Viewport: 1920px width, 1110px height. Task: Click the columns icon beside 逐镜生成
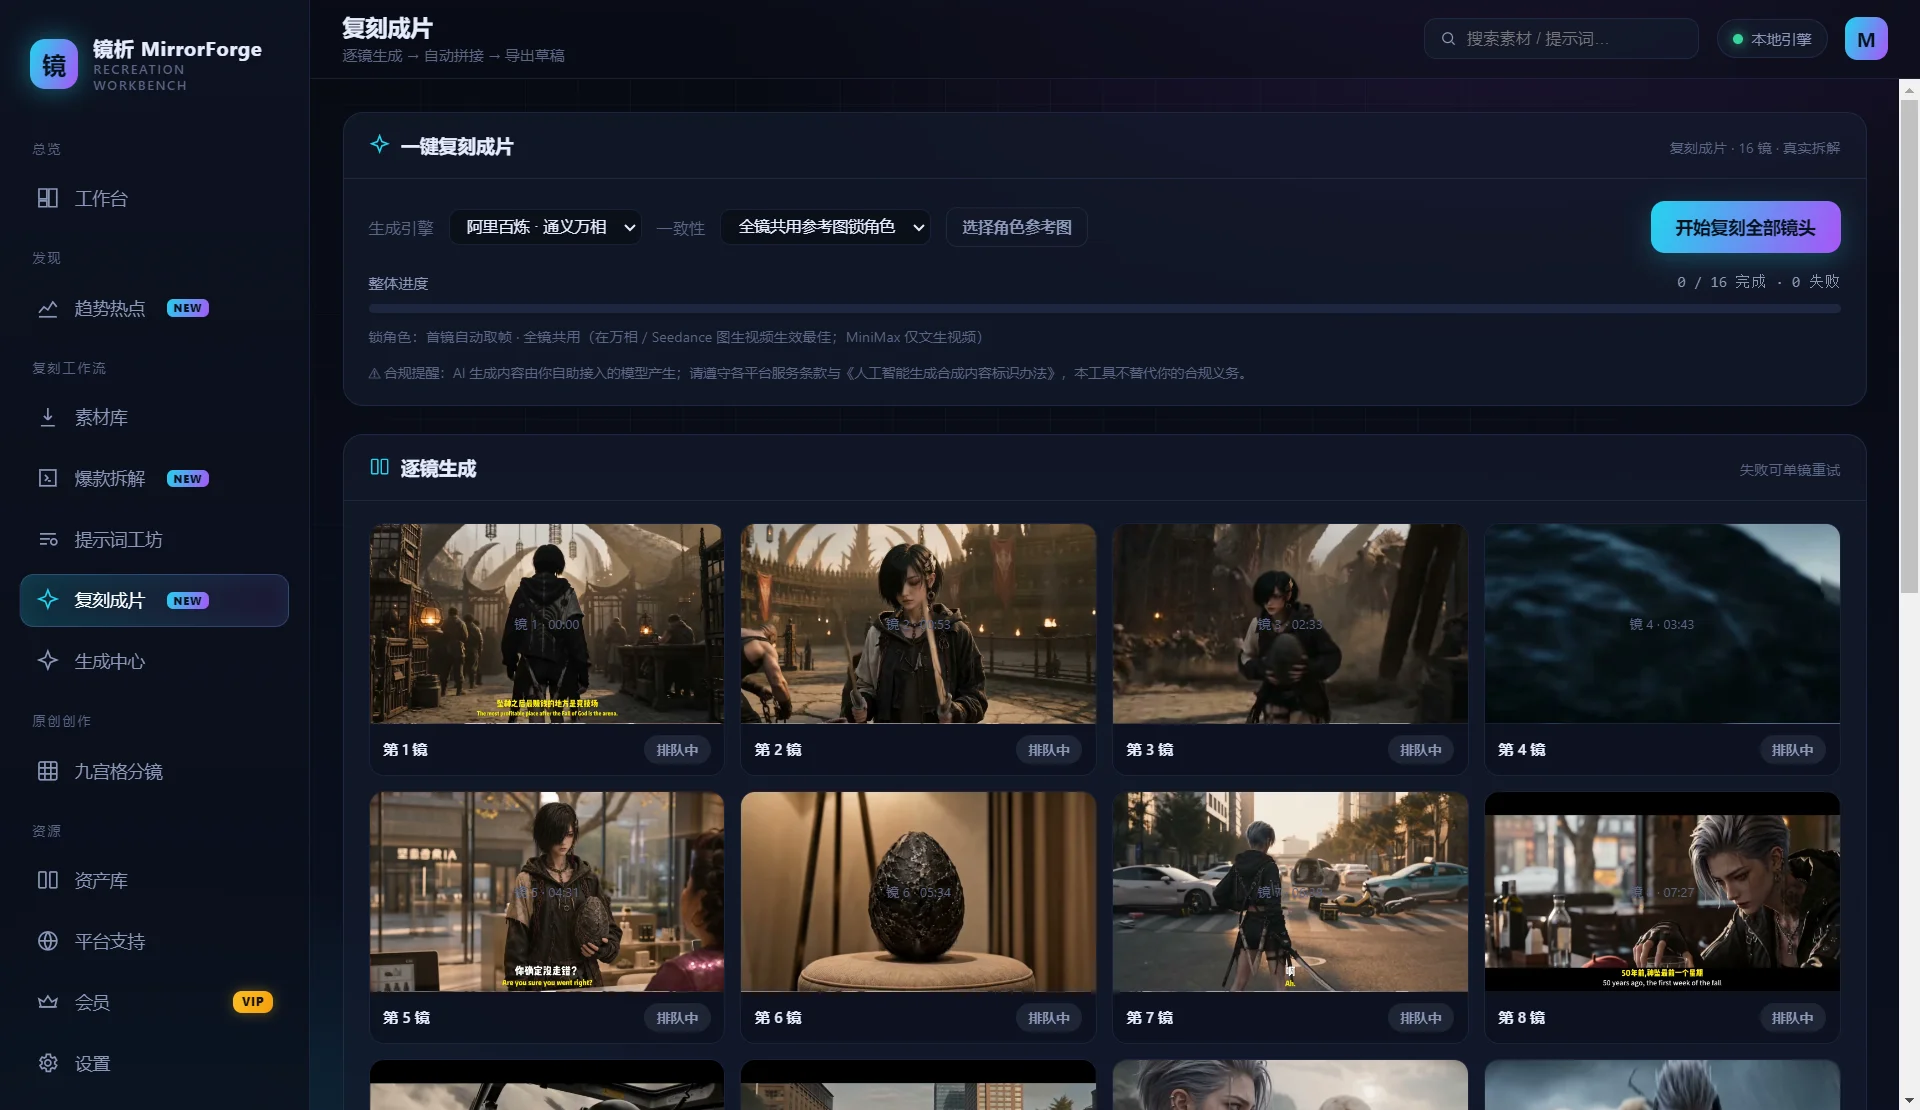[379, 467]
